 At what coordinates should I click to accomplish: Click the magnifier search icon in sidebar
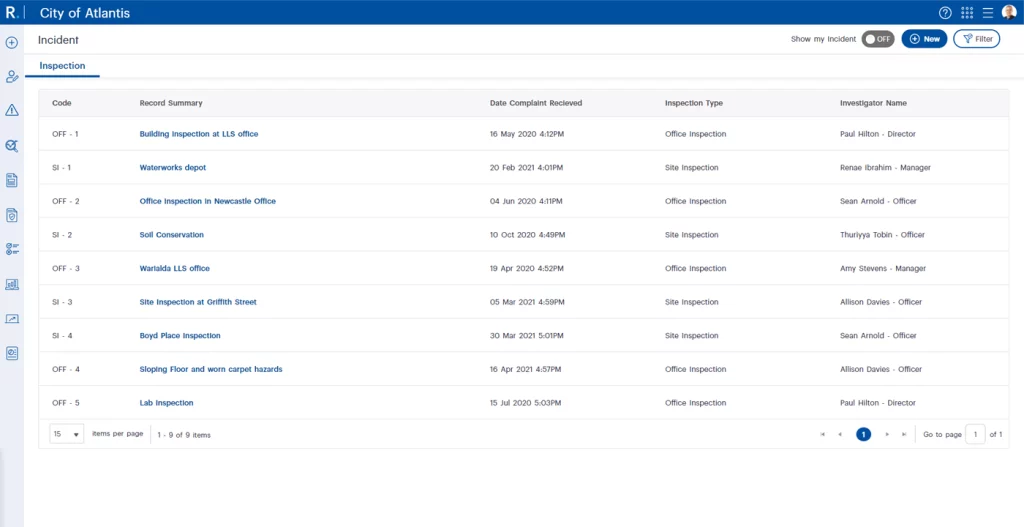[12, 146]
